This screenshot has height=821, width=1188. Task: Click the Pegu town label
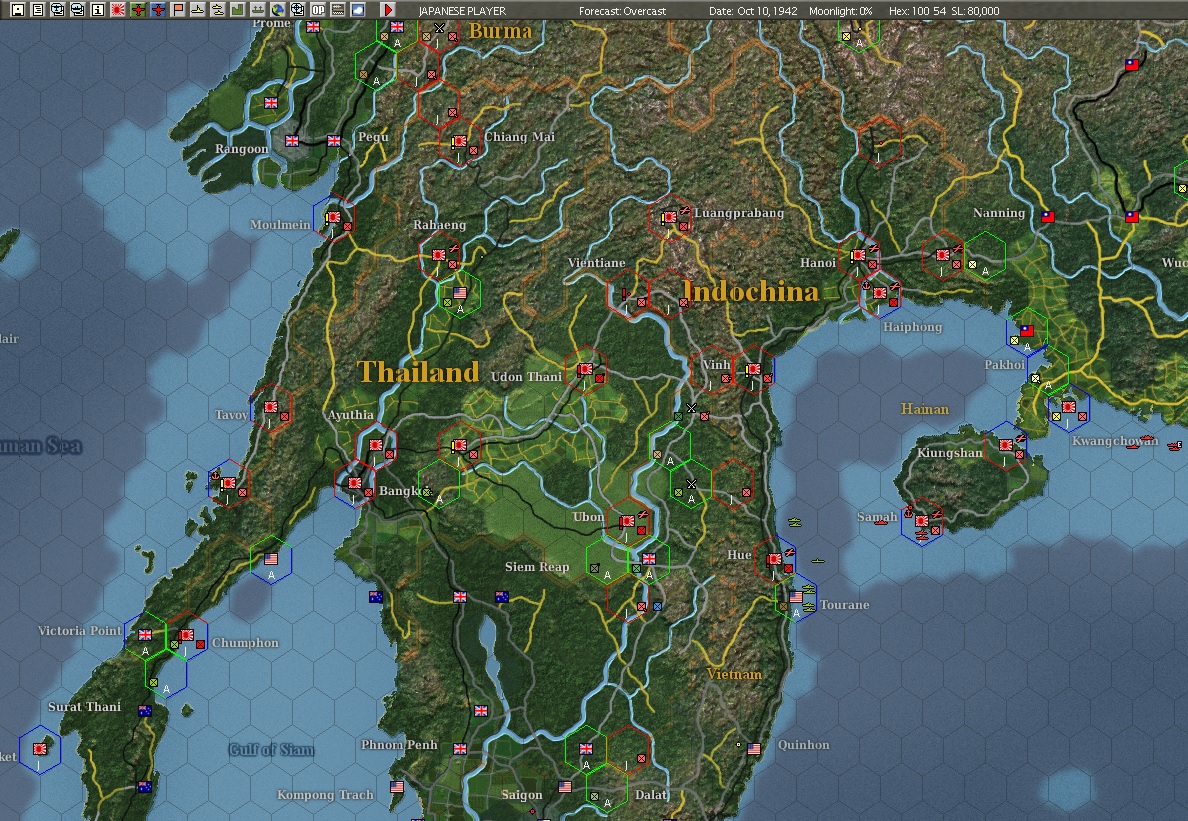374,137
